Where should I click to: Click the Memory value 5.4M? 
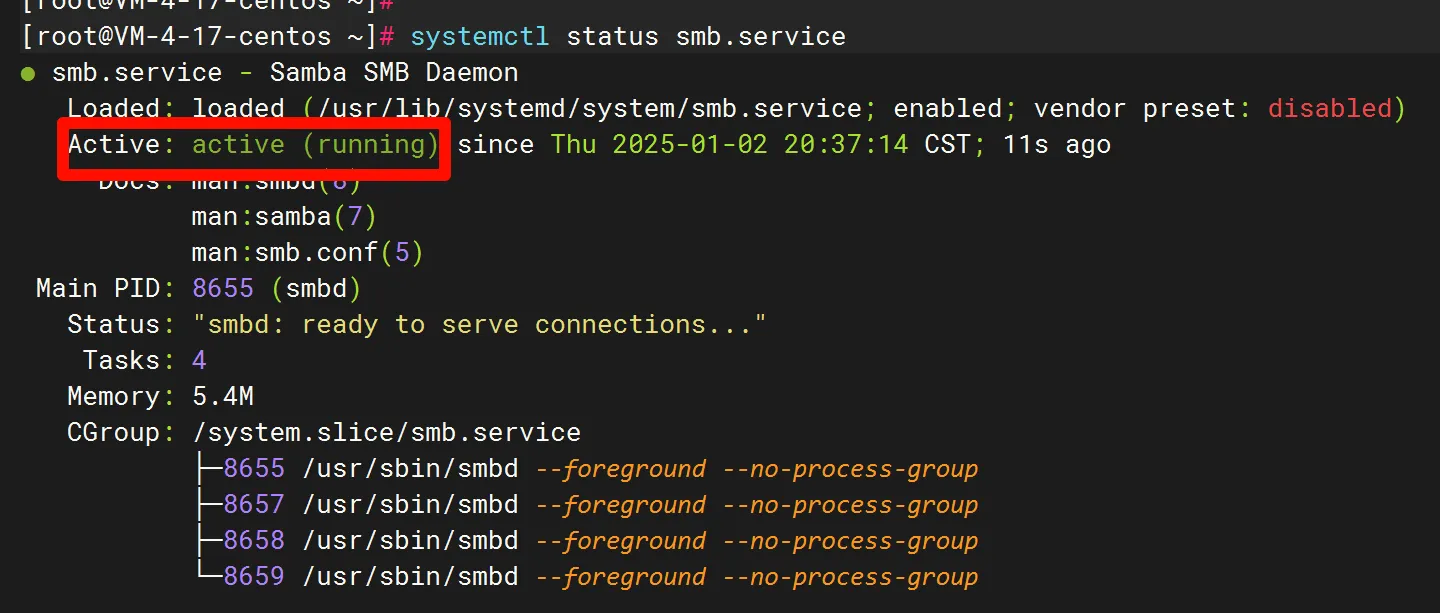[222, 397]
